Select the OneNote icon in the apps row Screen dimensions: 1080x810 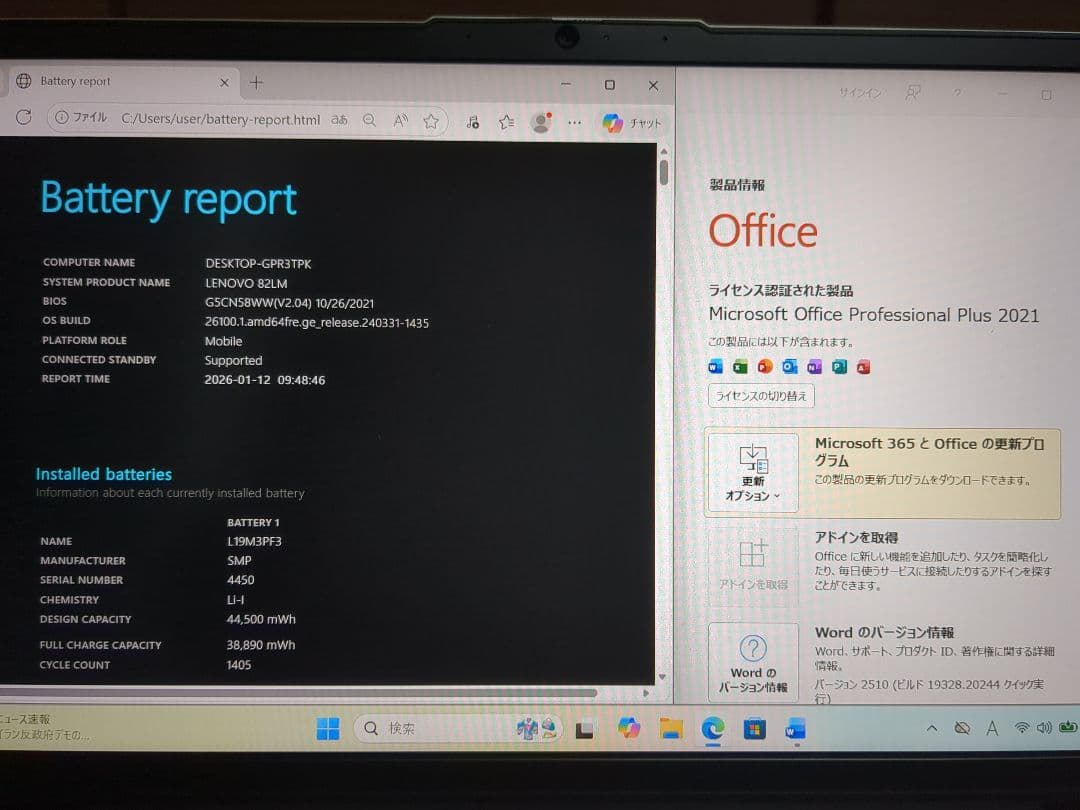pos(813,367)
